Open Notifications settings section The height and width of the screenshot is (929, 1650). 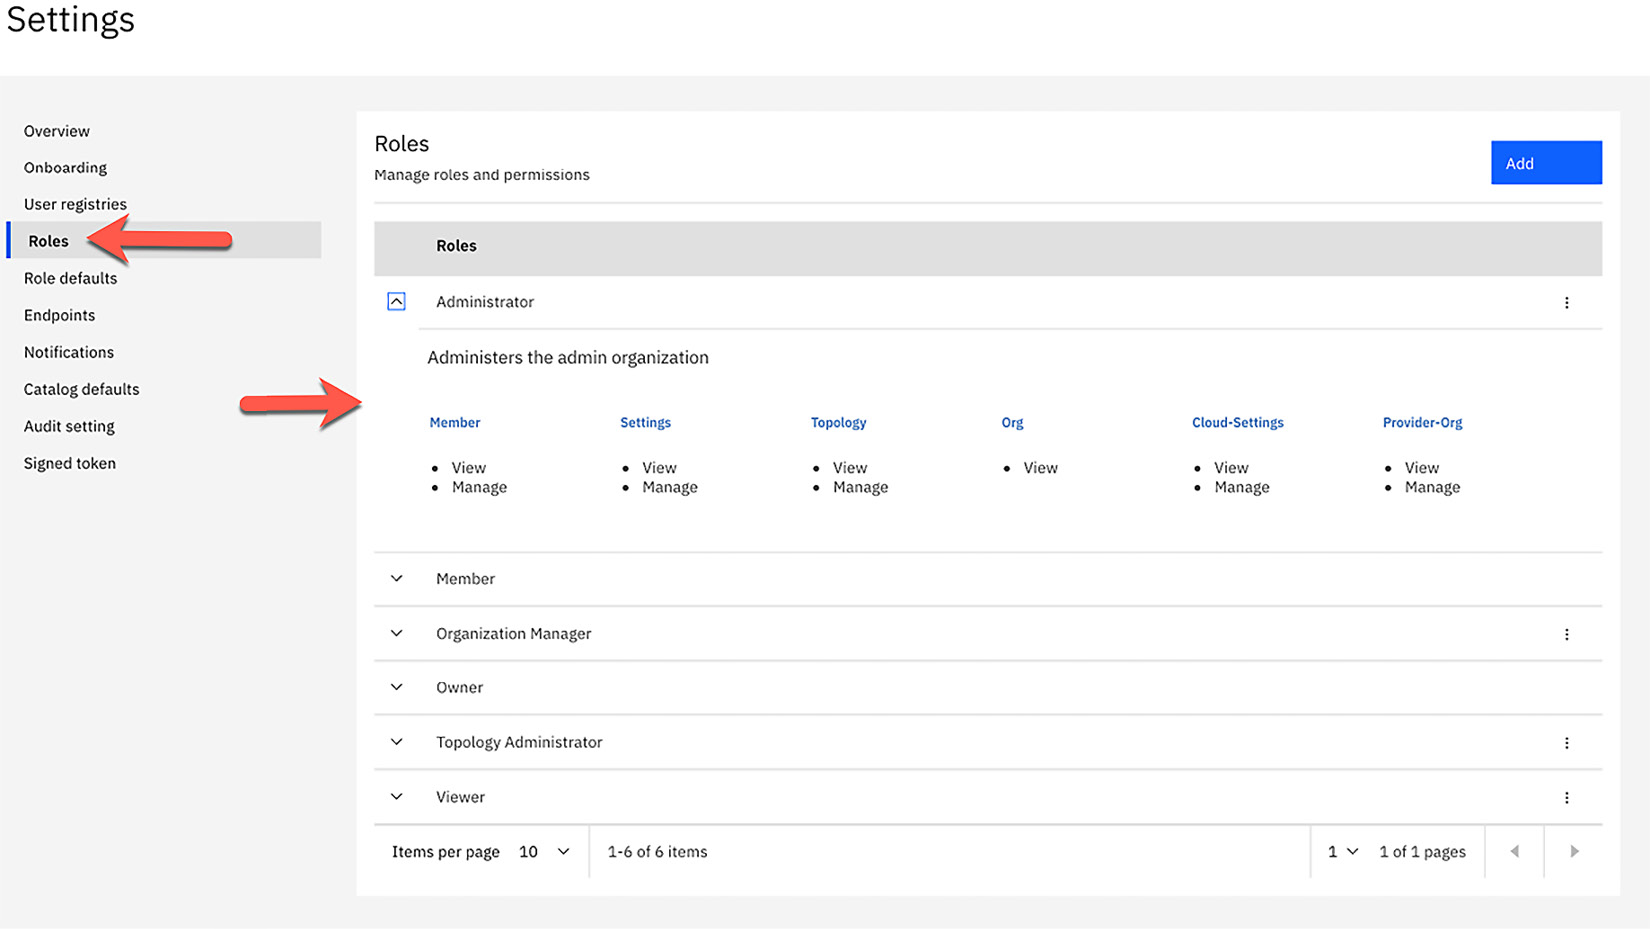pos(69,352)
